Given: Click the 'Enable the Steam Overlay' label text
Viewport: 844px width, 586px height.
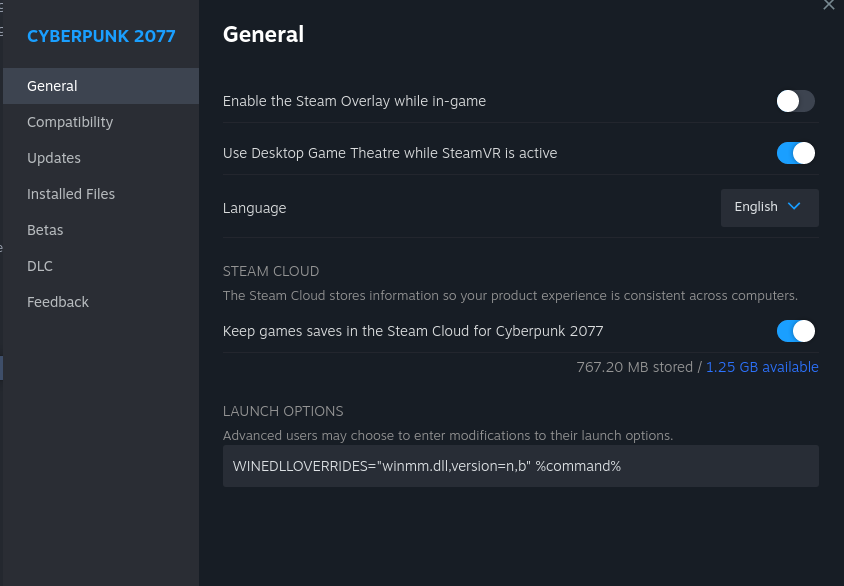Looking at the screenshot, I should 354,101.
